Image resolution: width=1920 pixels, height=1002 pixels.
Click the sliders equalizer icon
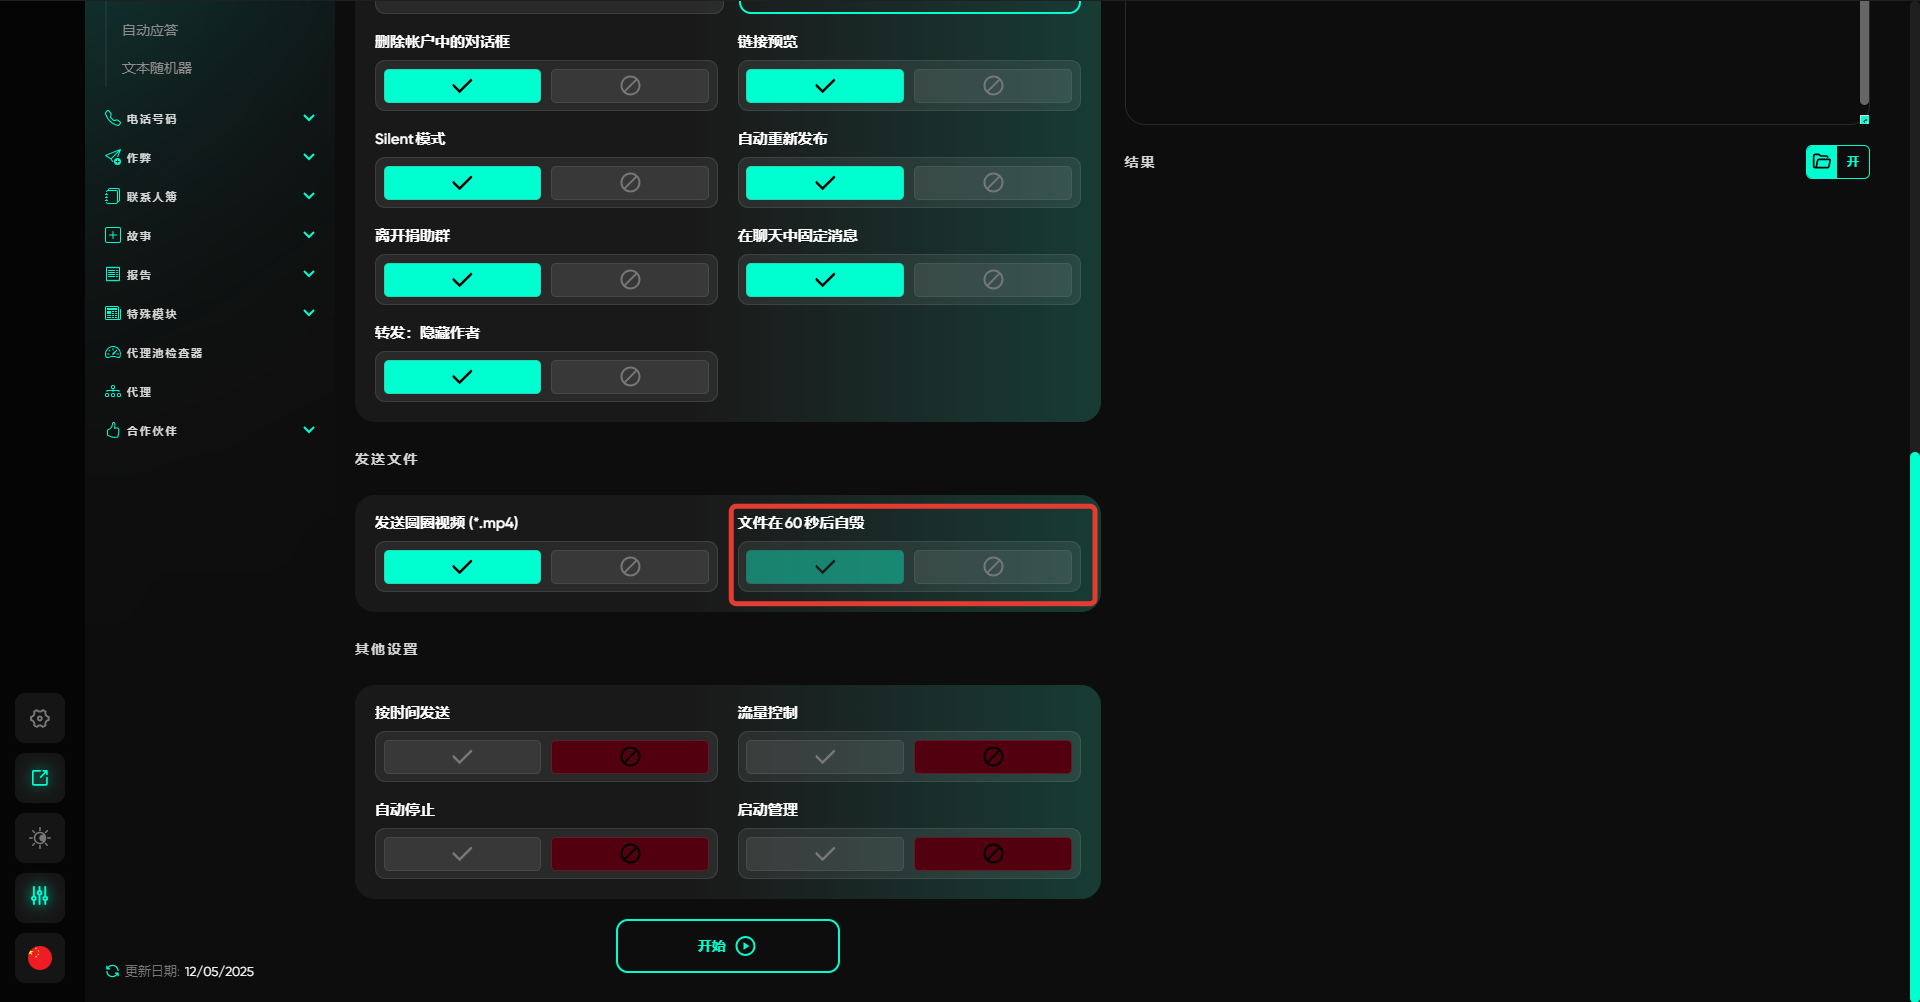[x=40, y=896]
